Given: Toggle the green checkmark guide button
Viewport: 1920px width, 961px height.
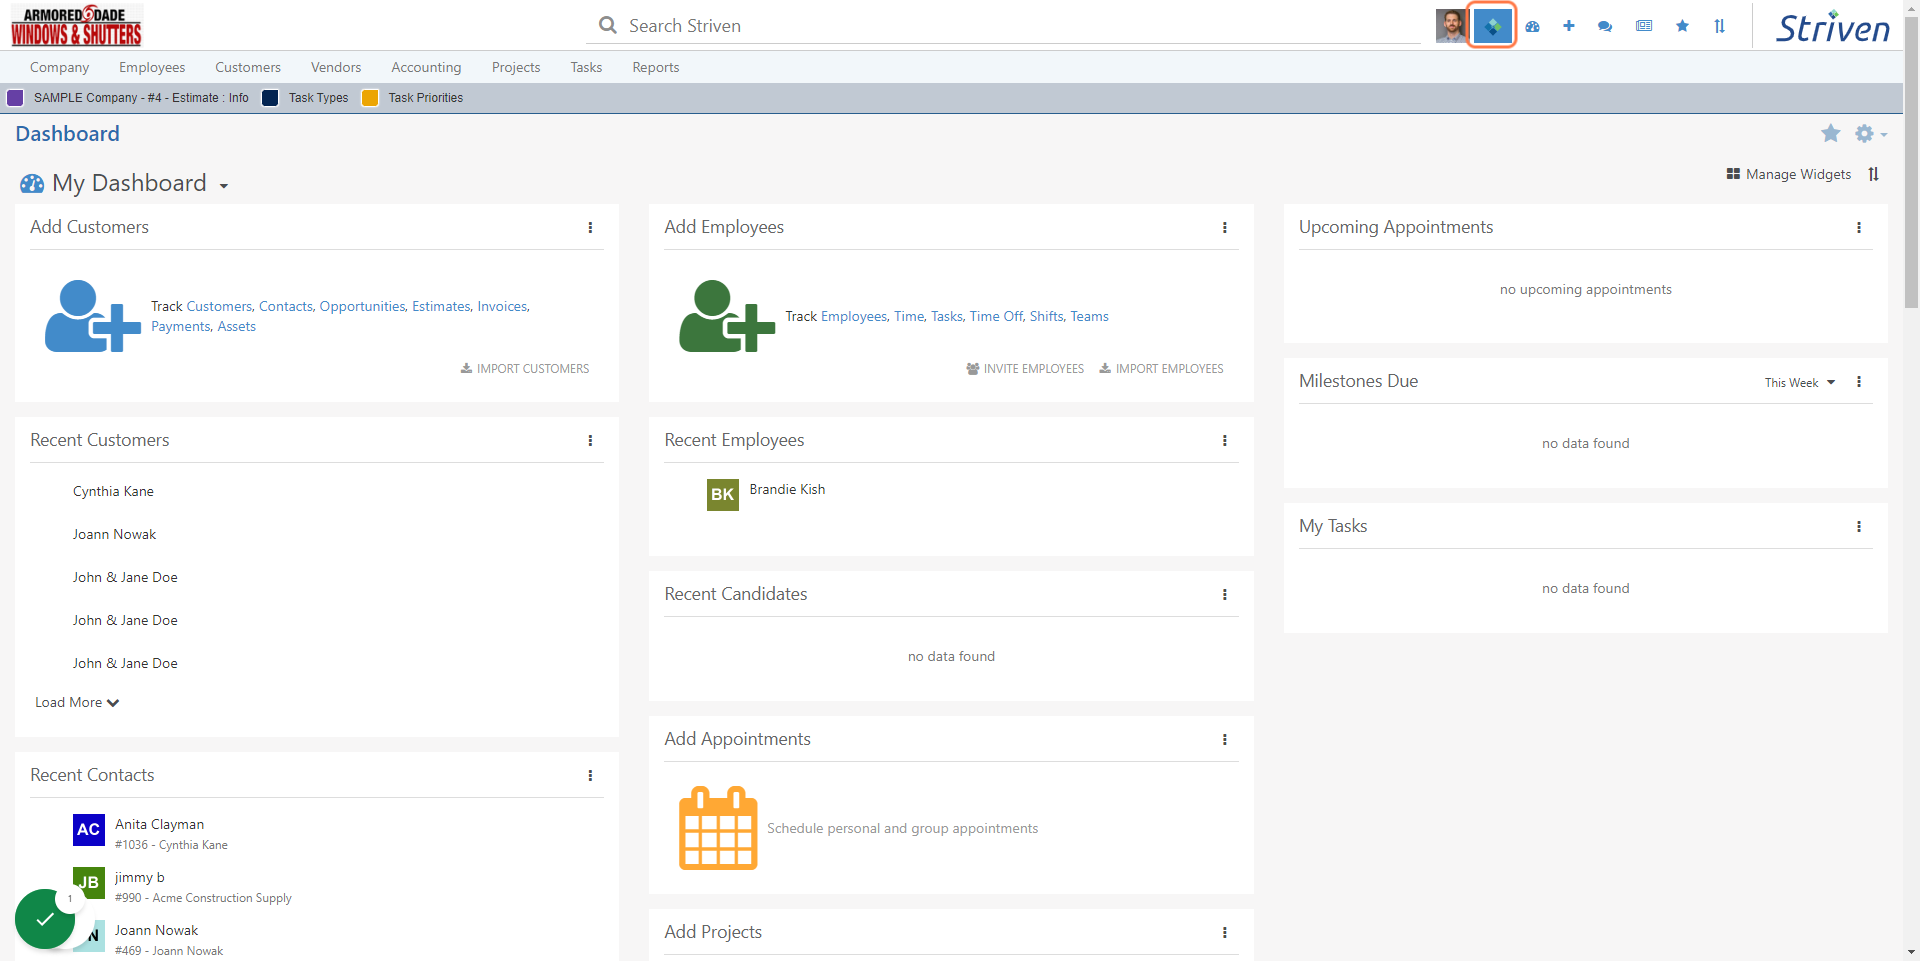Looking at the screenshot, I should pyautogui.click(x=45, y=918).
